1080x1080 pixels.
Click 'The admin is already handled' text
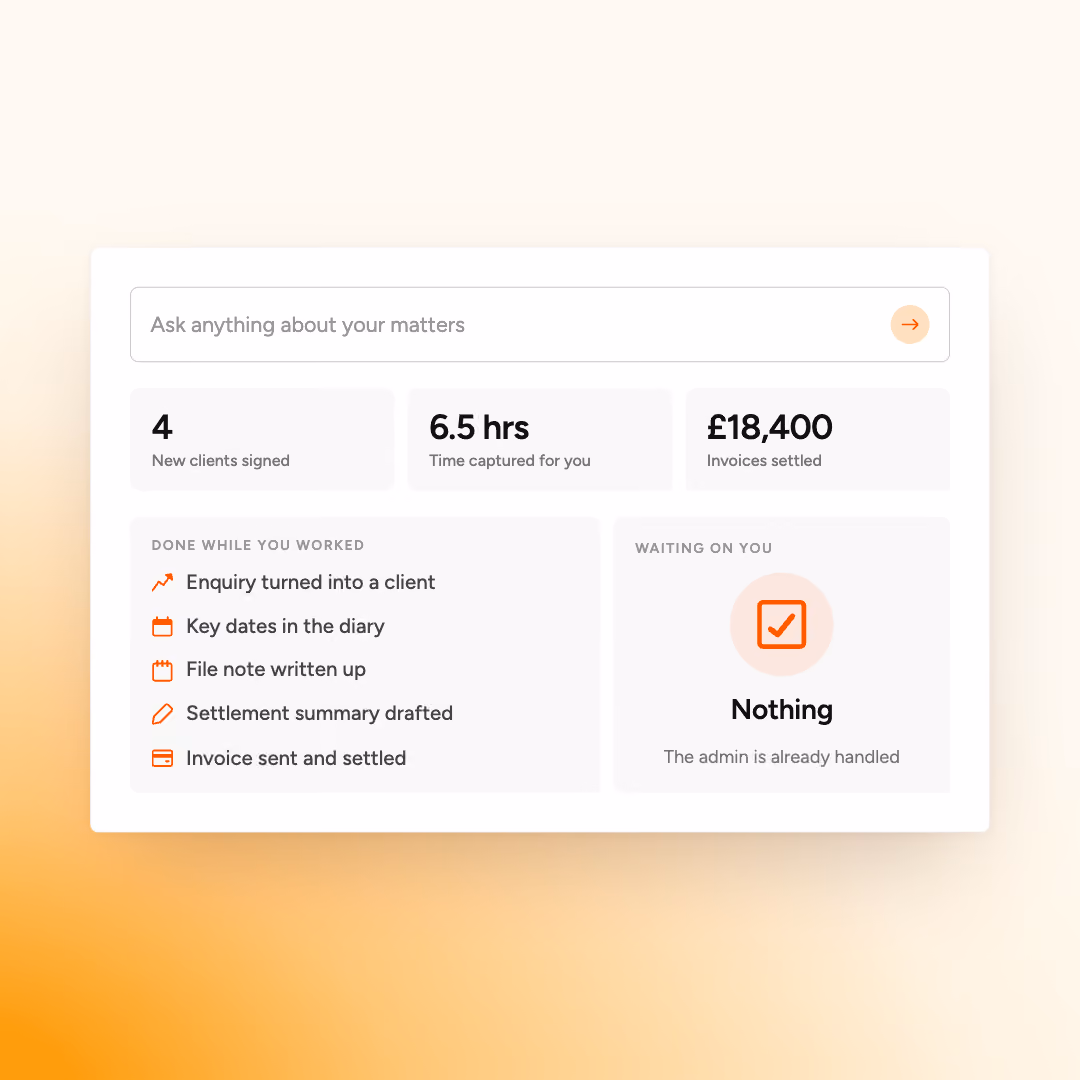tap(781, 757)
